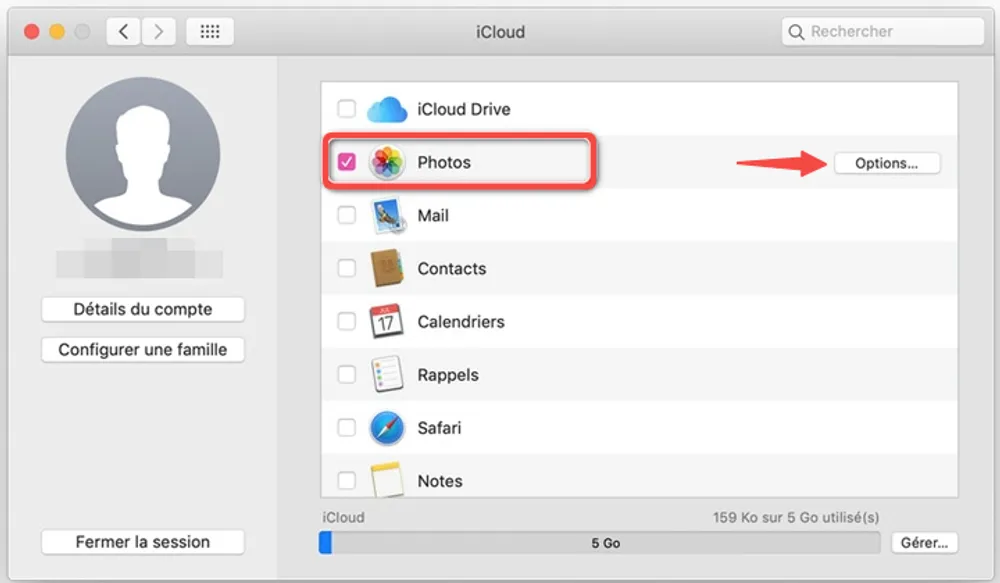This screenshot has height=583, width=1000.
Task: Enable the Mail checkbox
Action: point(346,215)
